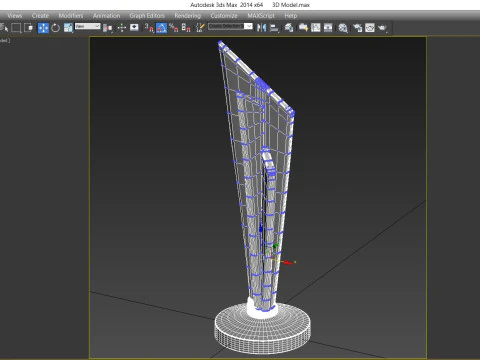Click the Use Pivot Point Center icon
The image size is (480, 360).
pyautogui.click(x=107, y=28)
